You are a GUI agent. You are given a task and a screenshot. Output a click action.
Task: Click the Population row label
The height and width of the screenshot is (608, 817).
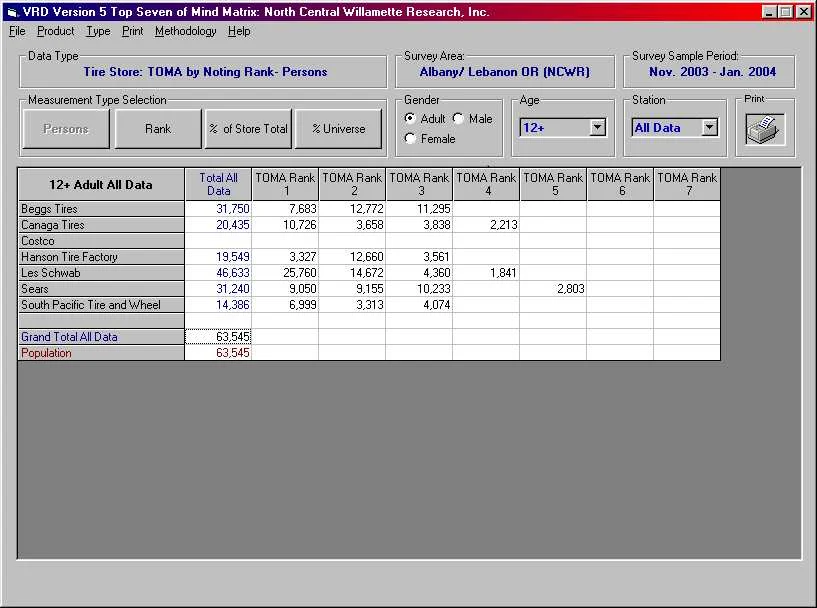pos(101,353)
